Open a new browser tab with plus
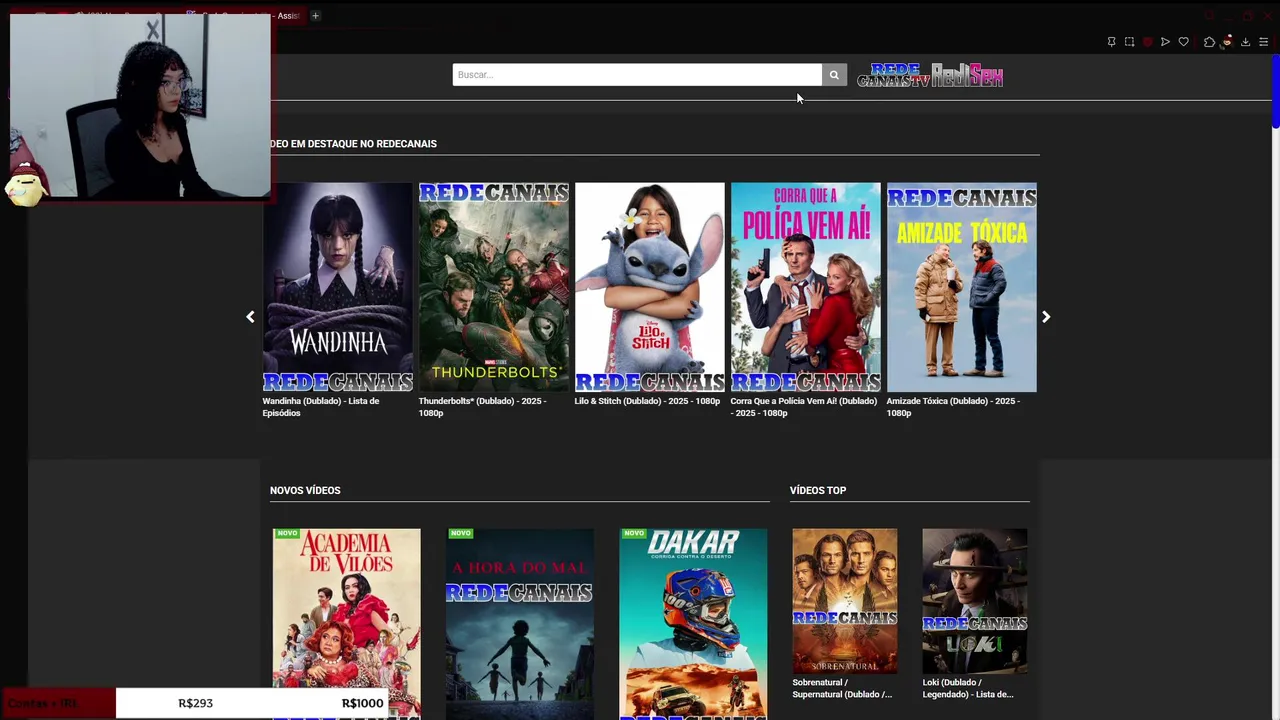Viewport: 1280px width, 720px height. coord(315,15)
